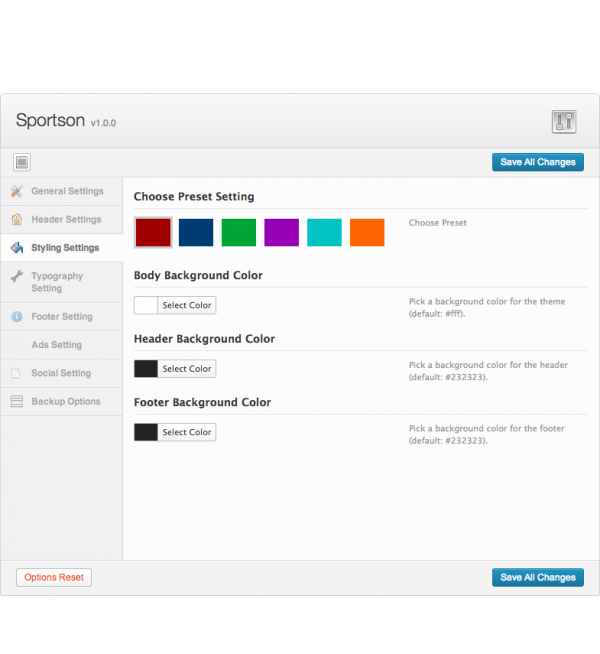Click the Typography Setting wrench icon
The width and height of the screenshot is (600, 654).
[x=17, y=276]
